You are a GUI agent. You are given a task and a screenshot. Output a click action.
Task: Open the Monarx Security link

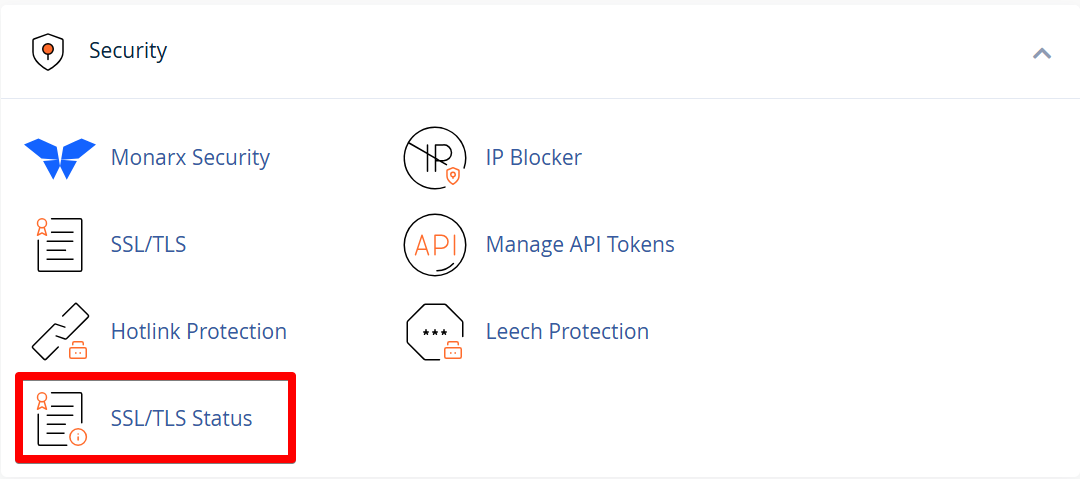(190, 158)
